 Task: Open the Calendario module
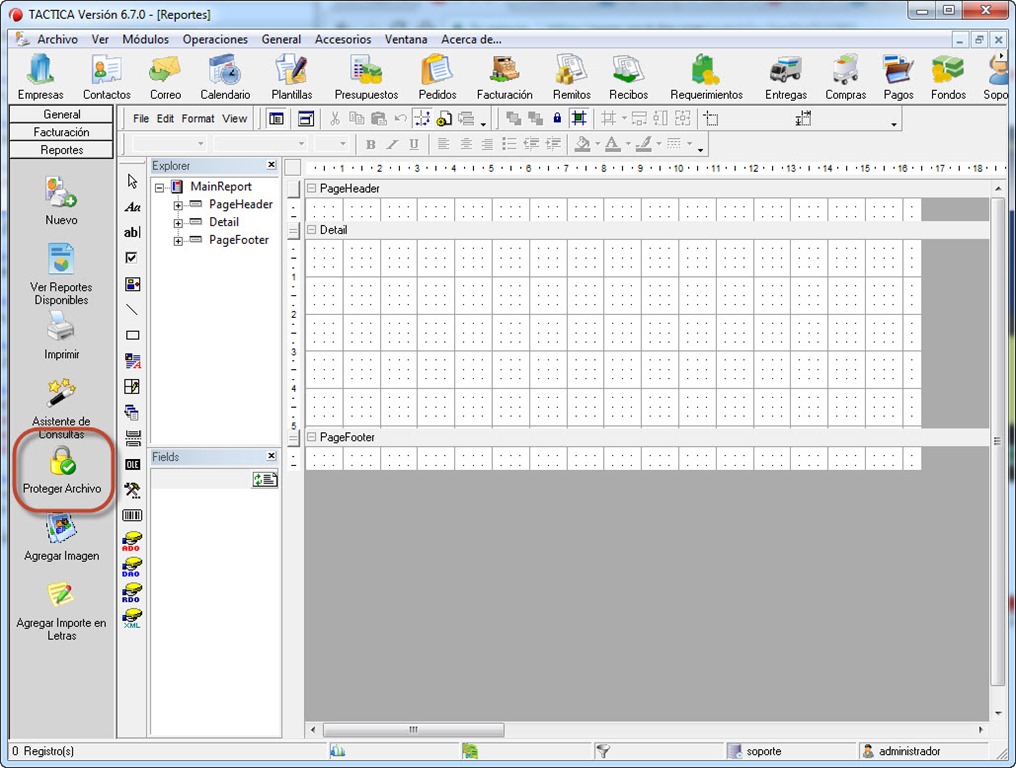[x=225, y=76]
